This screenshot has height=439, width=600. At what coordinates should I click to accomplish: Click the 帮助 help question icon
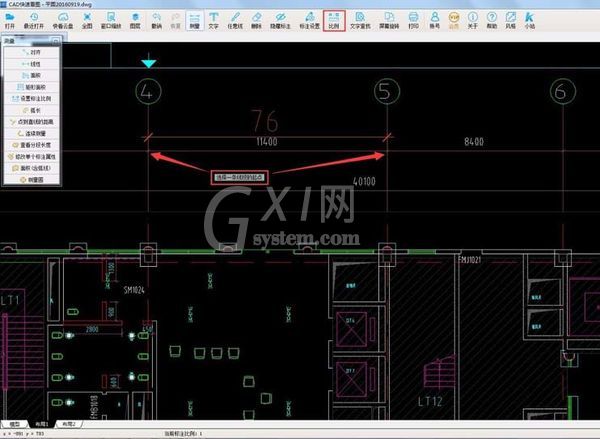[x=492, y=20]
